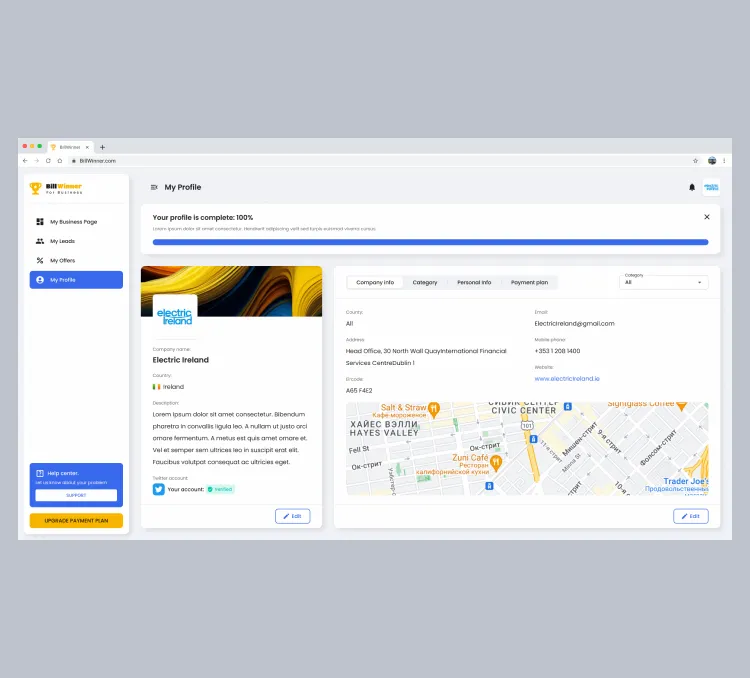Image resolution: width=750 pixels, height=678 pixels.
Task: Dismiss the profile complete banner
Action: coord(707,216)
